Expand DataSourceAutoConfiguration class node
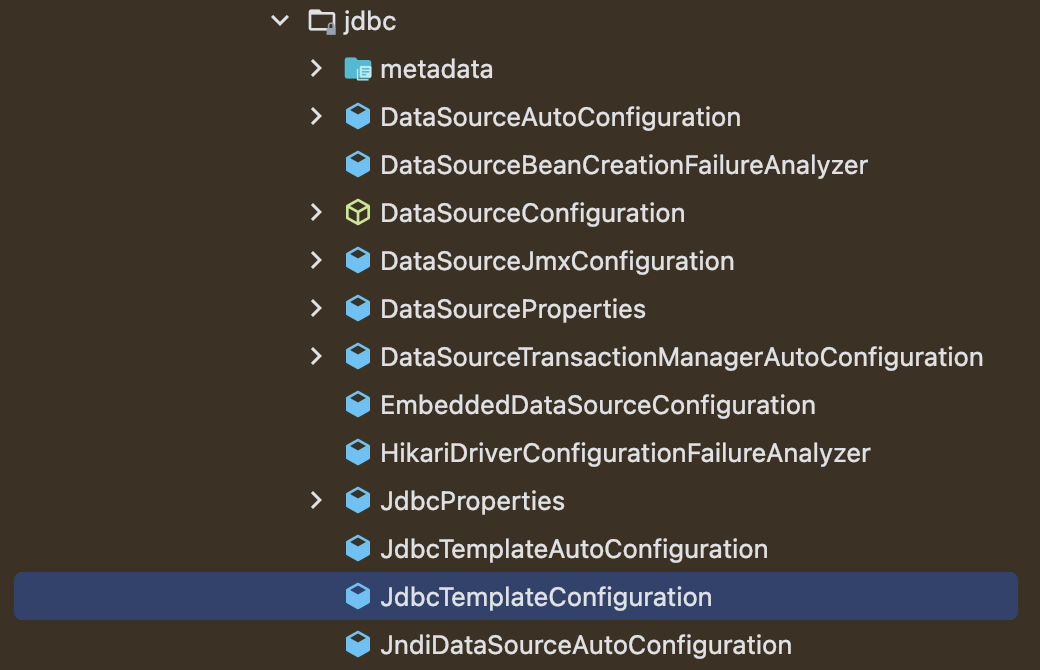The height and width of the screenshot is (670, 1040). [316, 117]
